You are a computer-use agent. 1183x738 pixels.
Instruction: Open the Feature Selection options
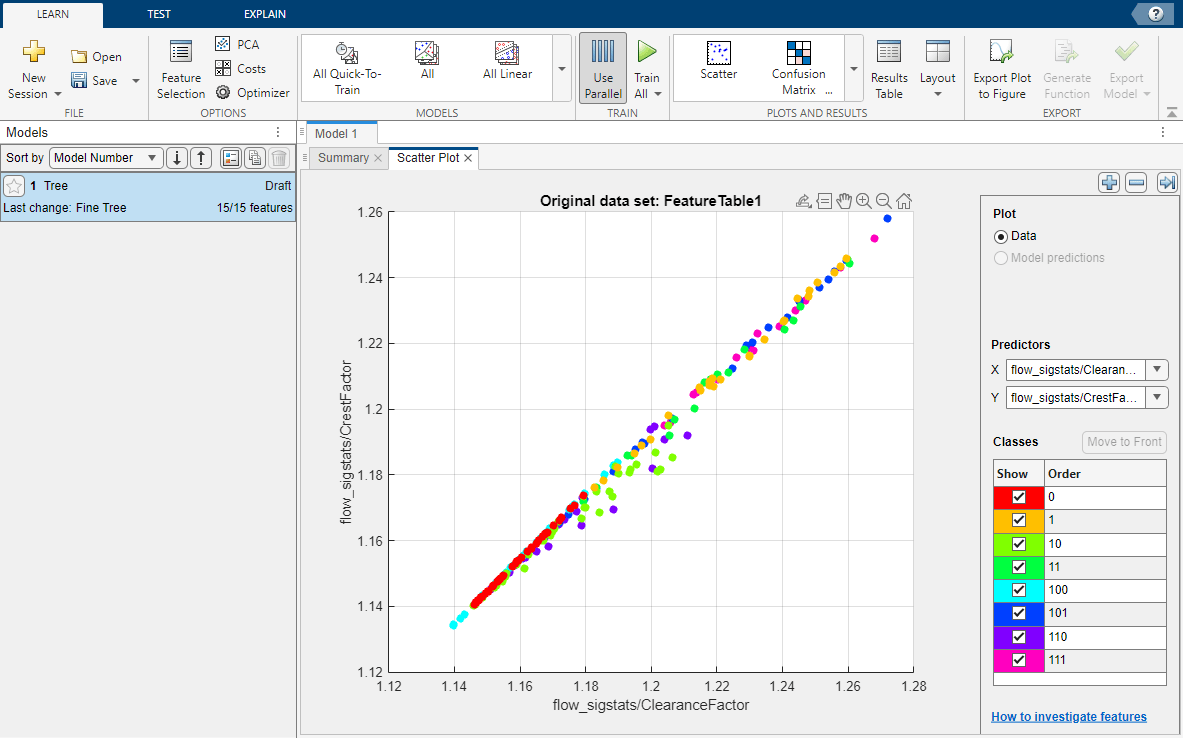point(180,70)
